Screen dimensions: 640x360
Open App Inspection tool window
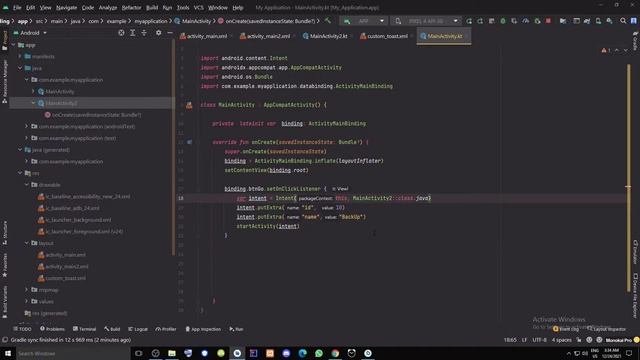point(203,329)
